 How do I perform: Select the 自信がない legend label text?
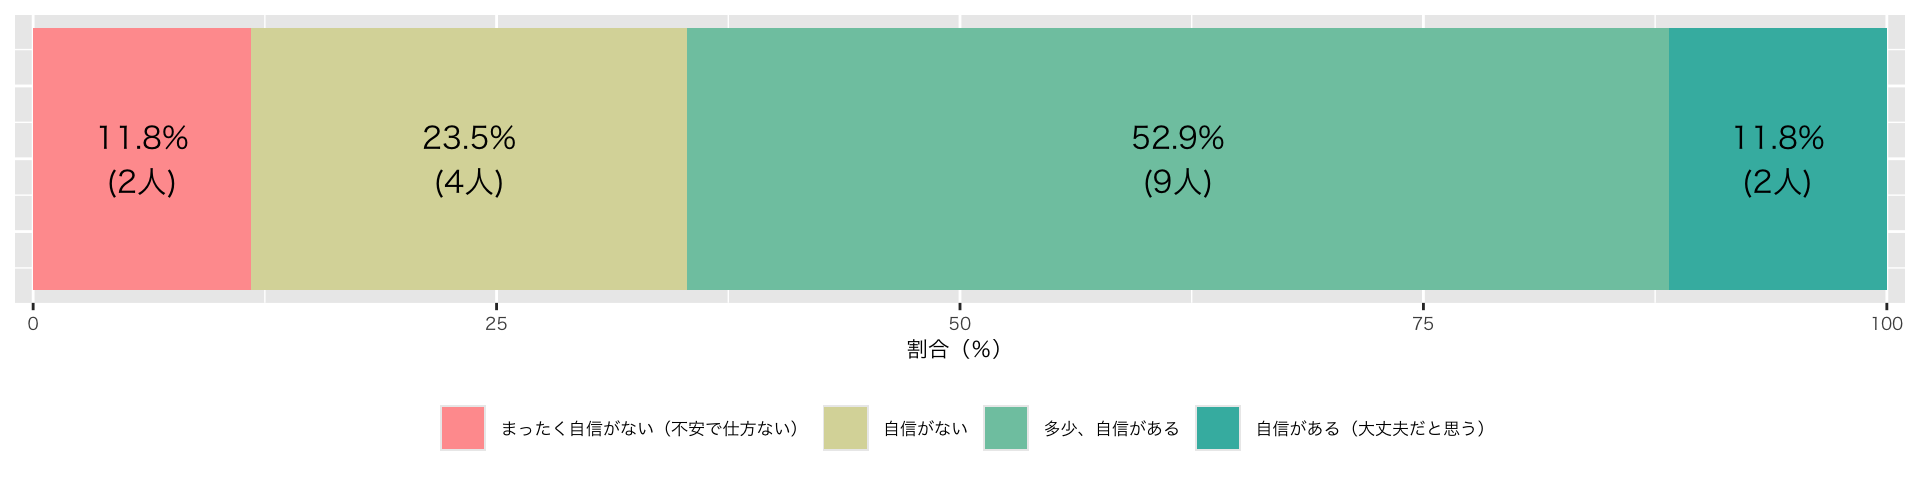pos(925,429)
